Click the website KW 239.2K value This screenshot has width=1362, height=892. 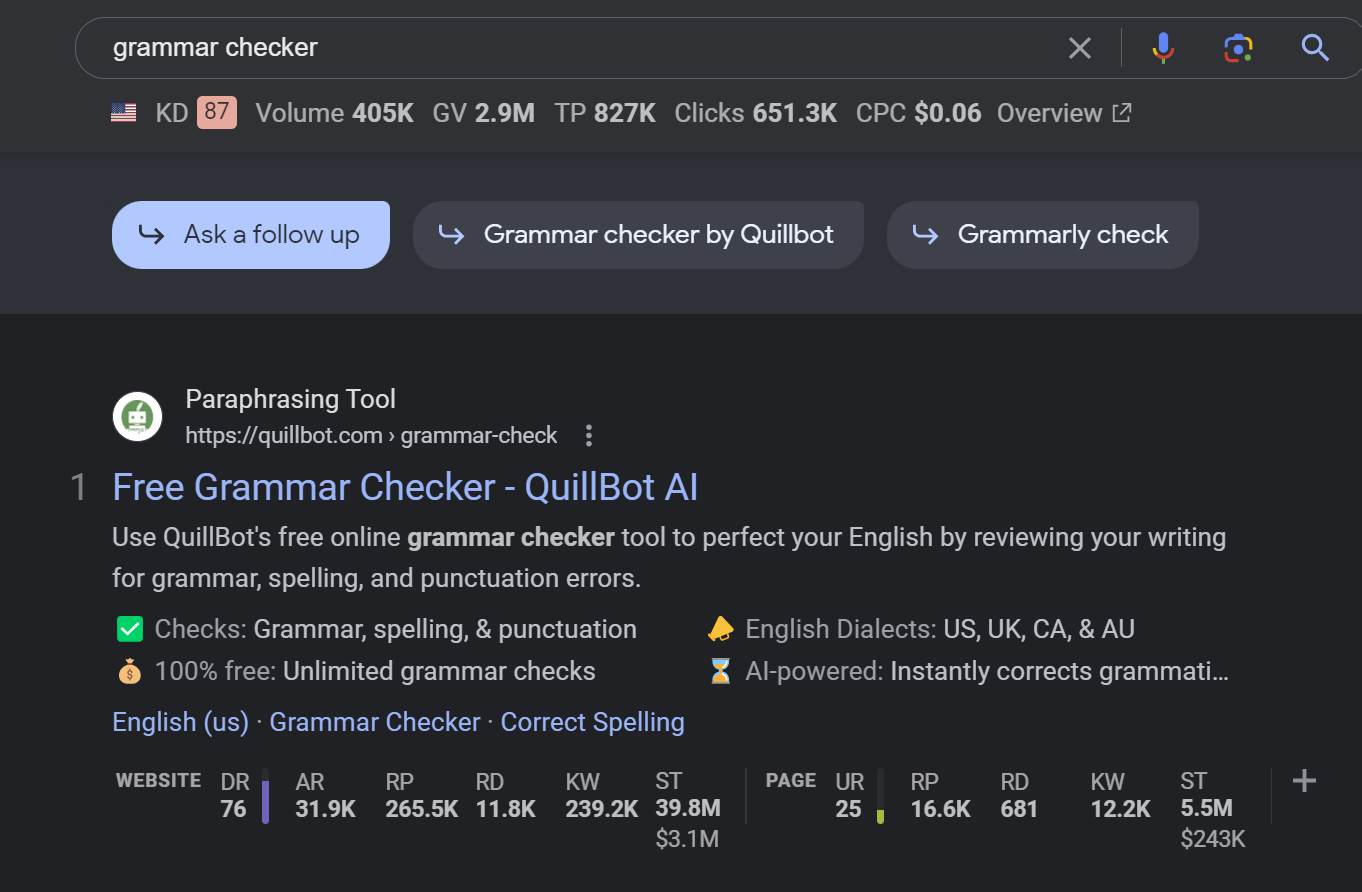[602, 808]
